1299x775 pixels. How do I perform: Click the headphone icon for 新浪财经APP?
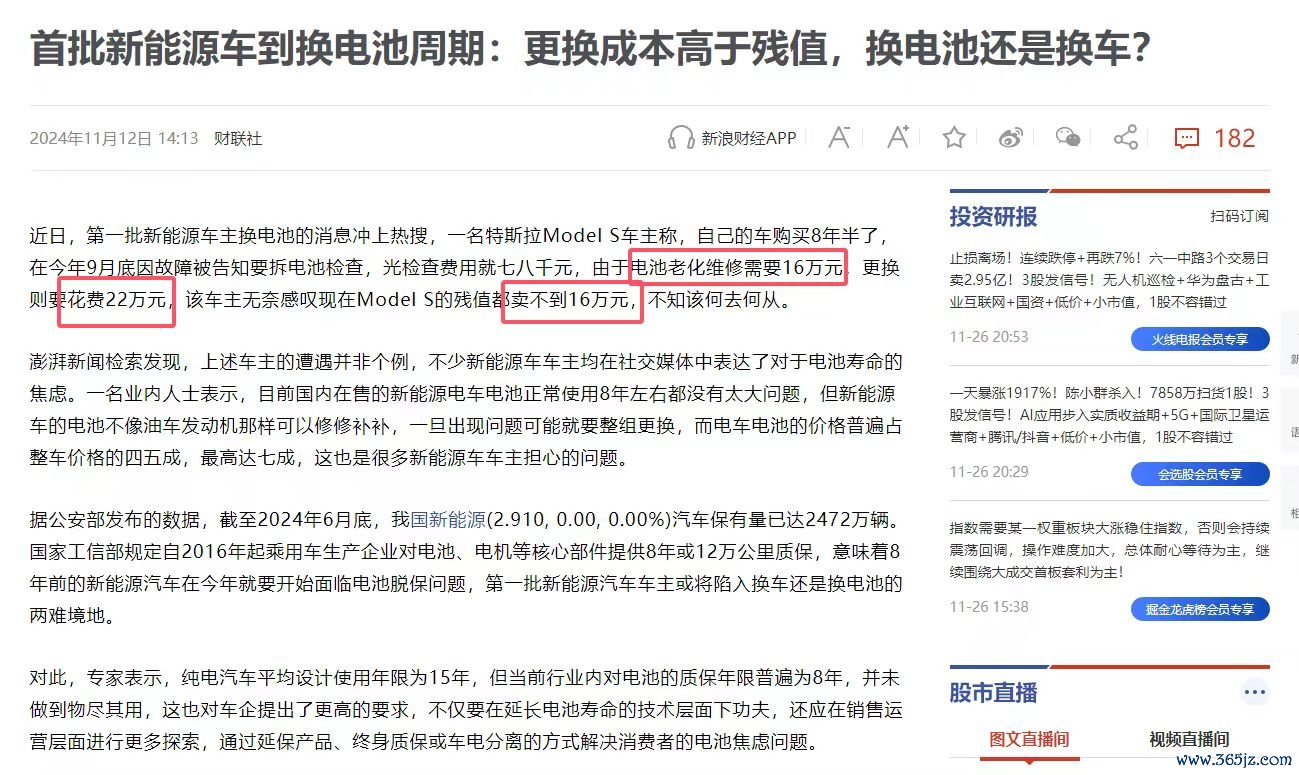click(x=681, y=138)
